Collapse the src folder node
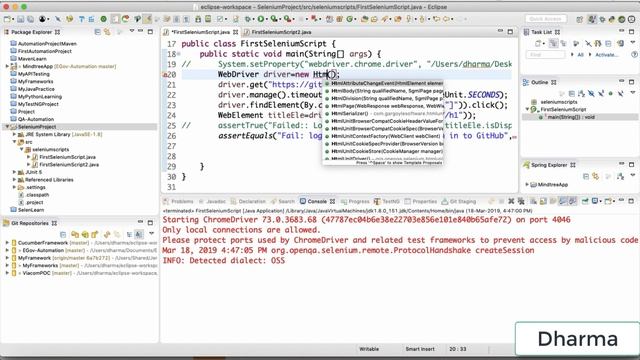The width and height of the screenshot is (640, 360). pyautogui.click(x=14, y=142)
